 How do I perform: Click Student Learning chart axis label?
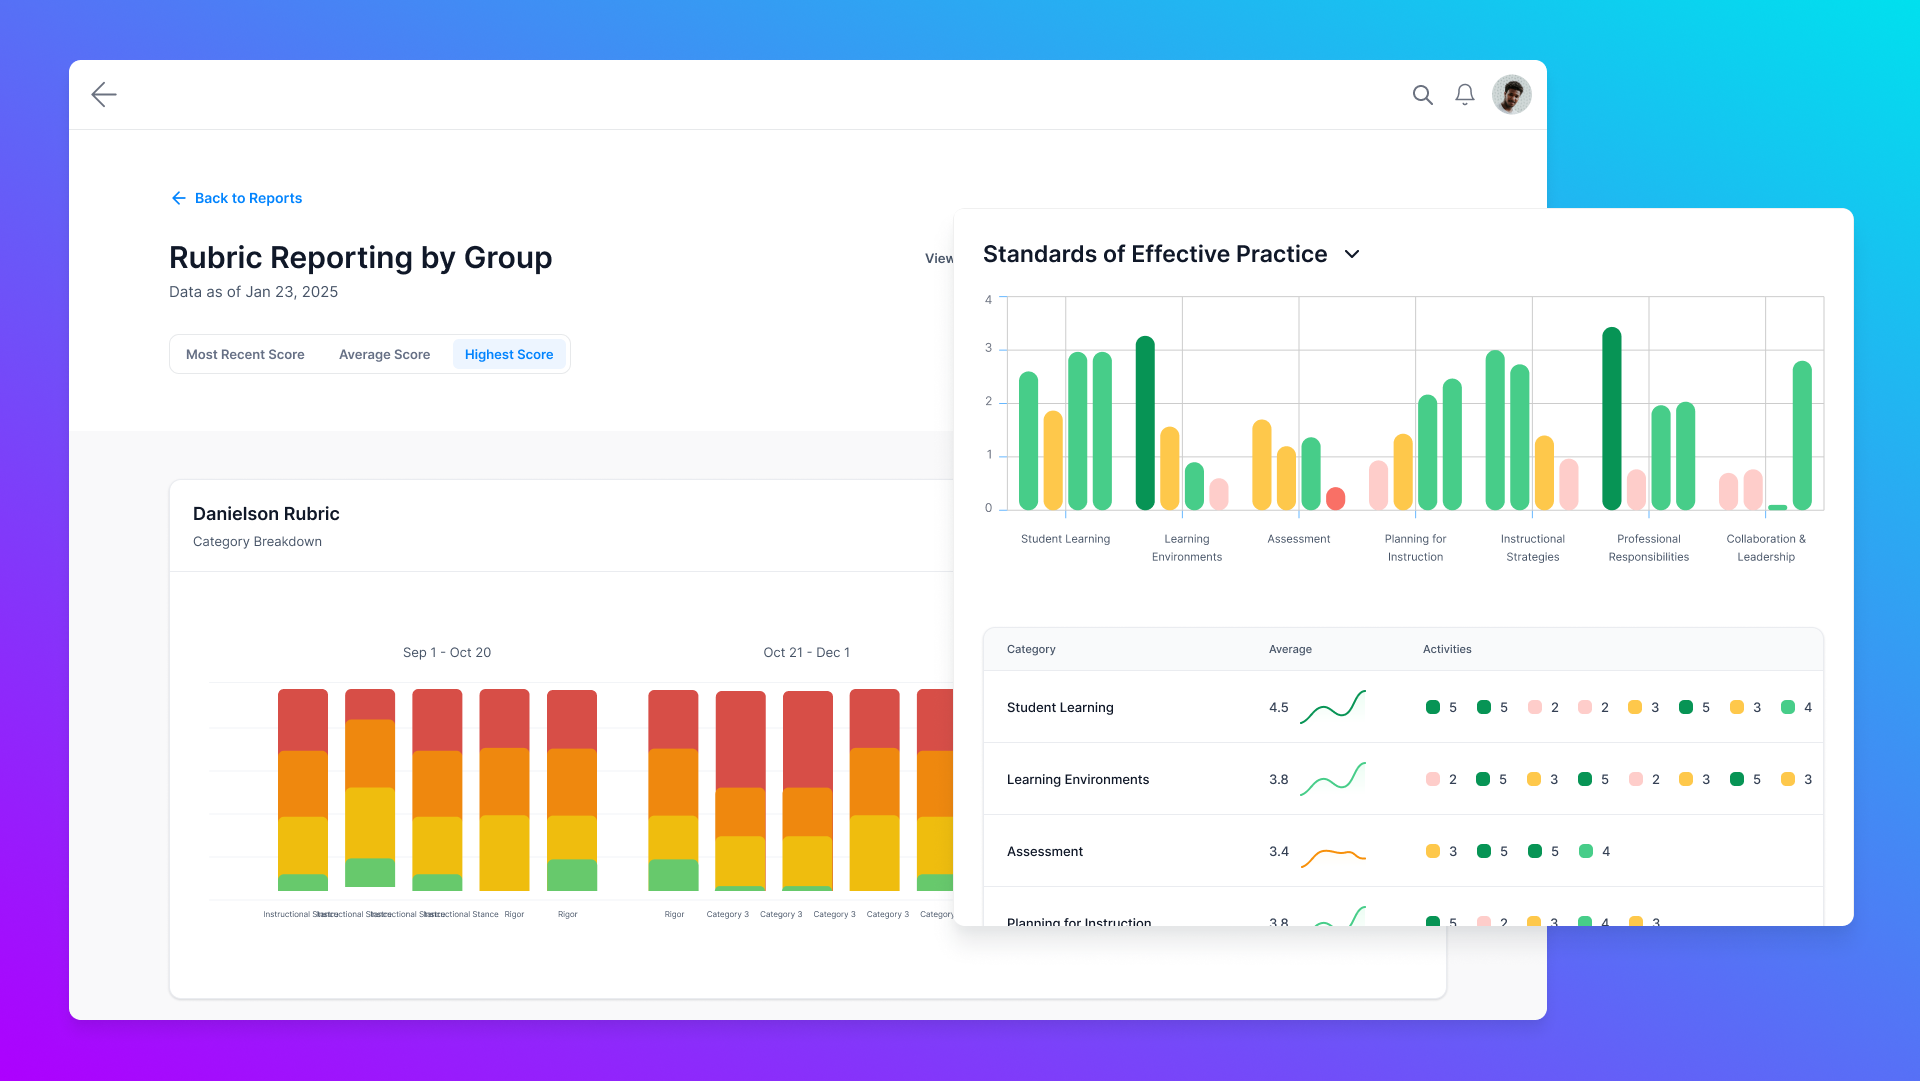[1065, 539]
